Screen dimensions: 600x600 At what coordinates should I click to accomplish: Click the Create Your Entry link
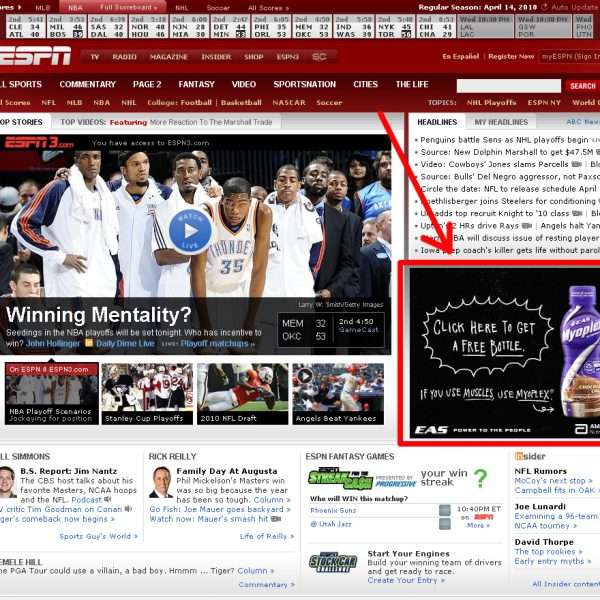(406, 580)
